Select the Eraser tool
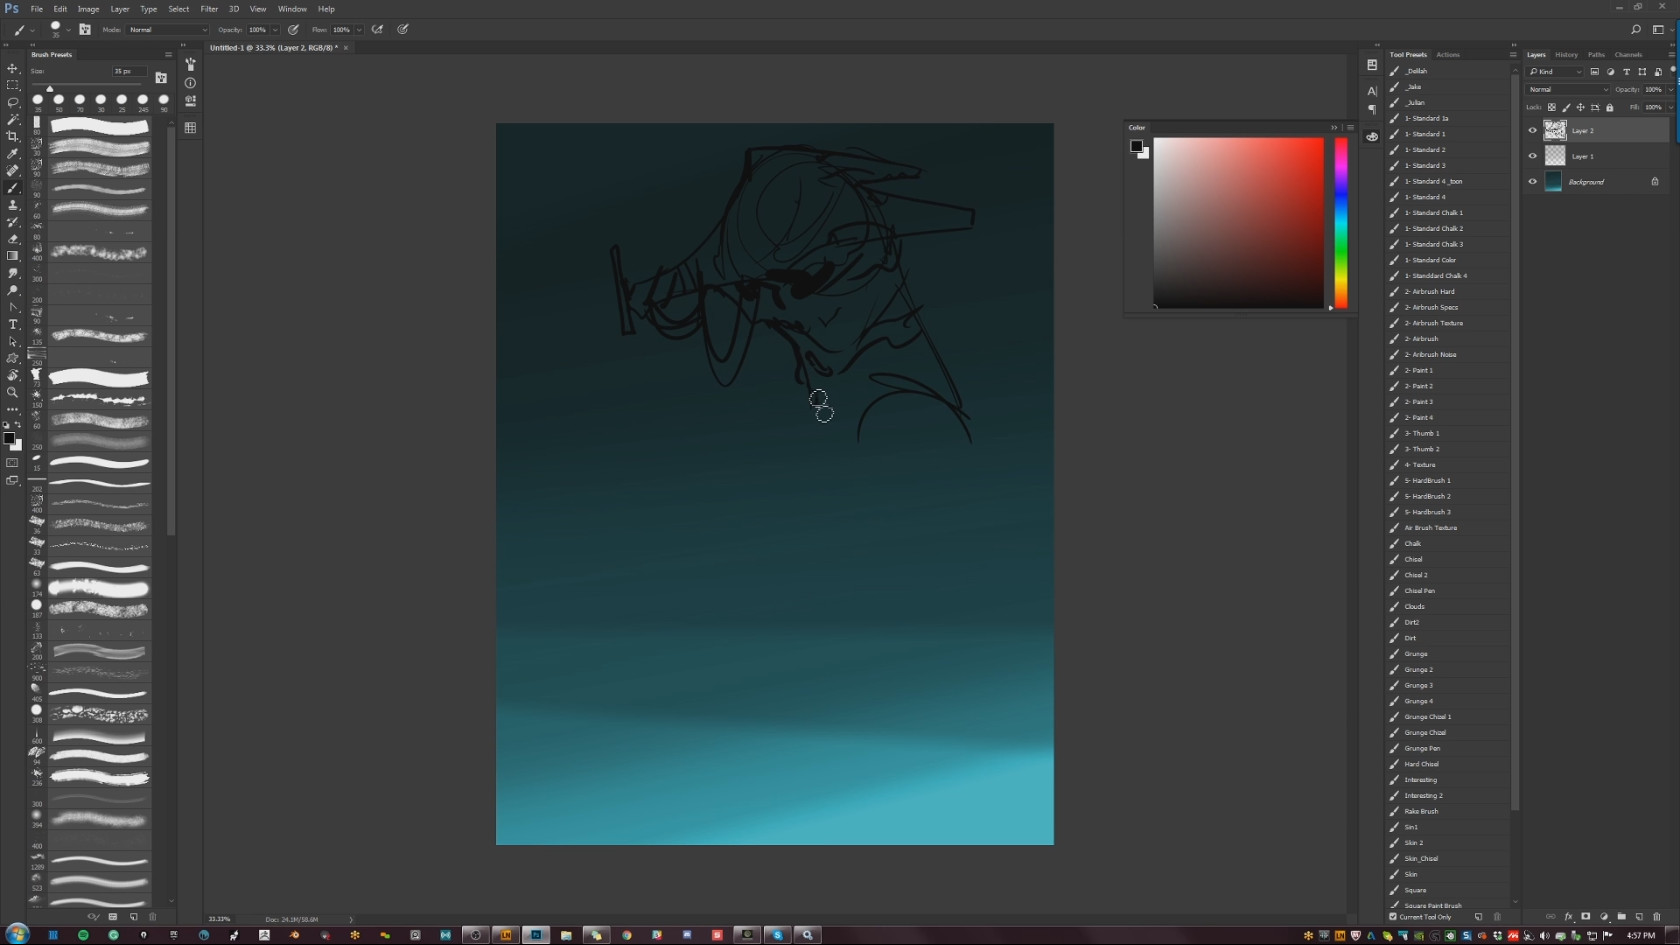 pyautogui.click(x=13, y=239)
